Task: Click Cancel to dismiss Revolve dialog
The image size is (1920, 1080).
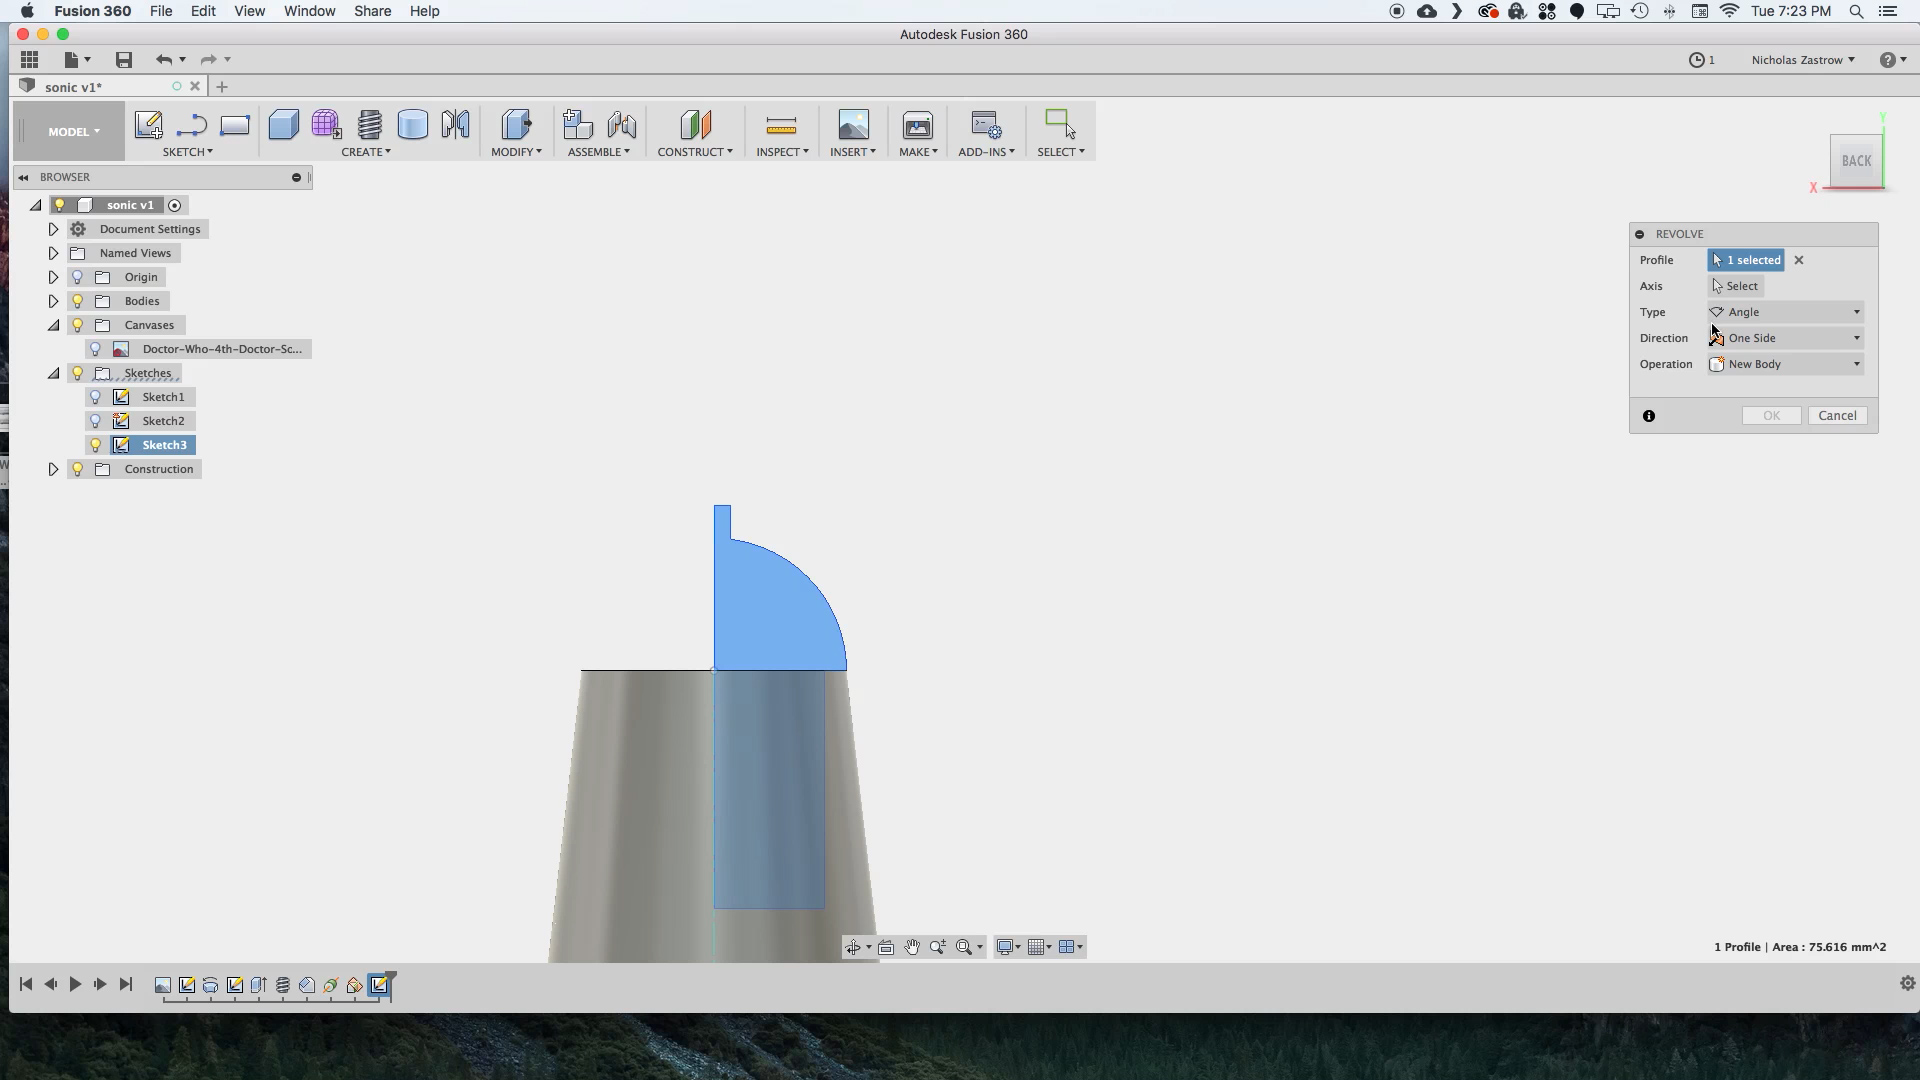Action: (x=1837, y=414)
